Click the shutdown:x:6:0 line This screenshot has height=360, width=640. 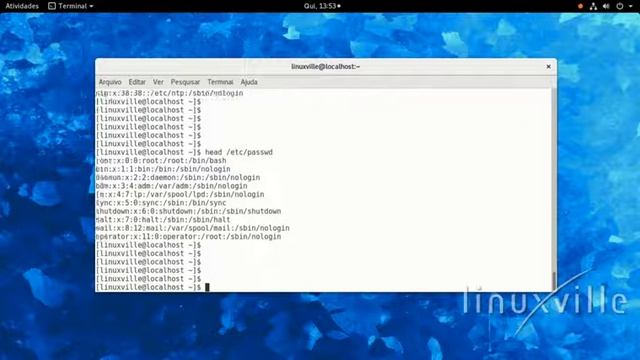click(188, 211)
